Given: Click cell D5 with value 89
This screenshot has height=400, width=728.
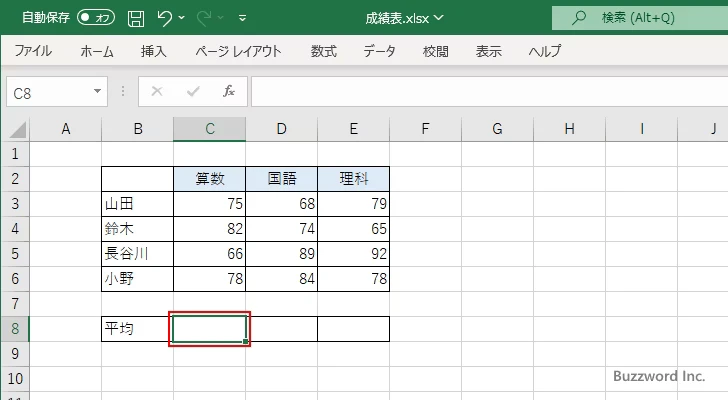Looking at the screenshot, I should (281, 254).
